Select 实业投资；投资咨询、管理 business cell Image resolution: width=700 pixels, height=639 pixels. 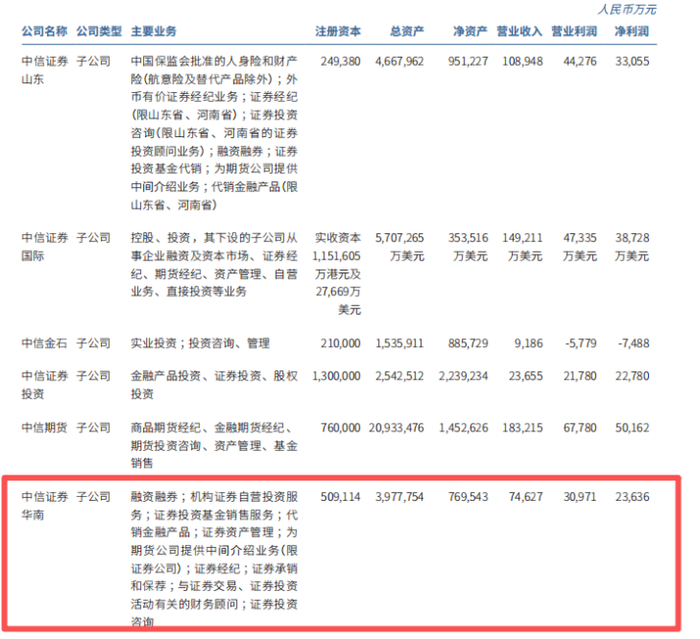[x=200, y=343]
